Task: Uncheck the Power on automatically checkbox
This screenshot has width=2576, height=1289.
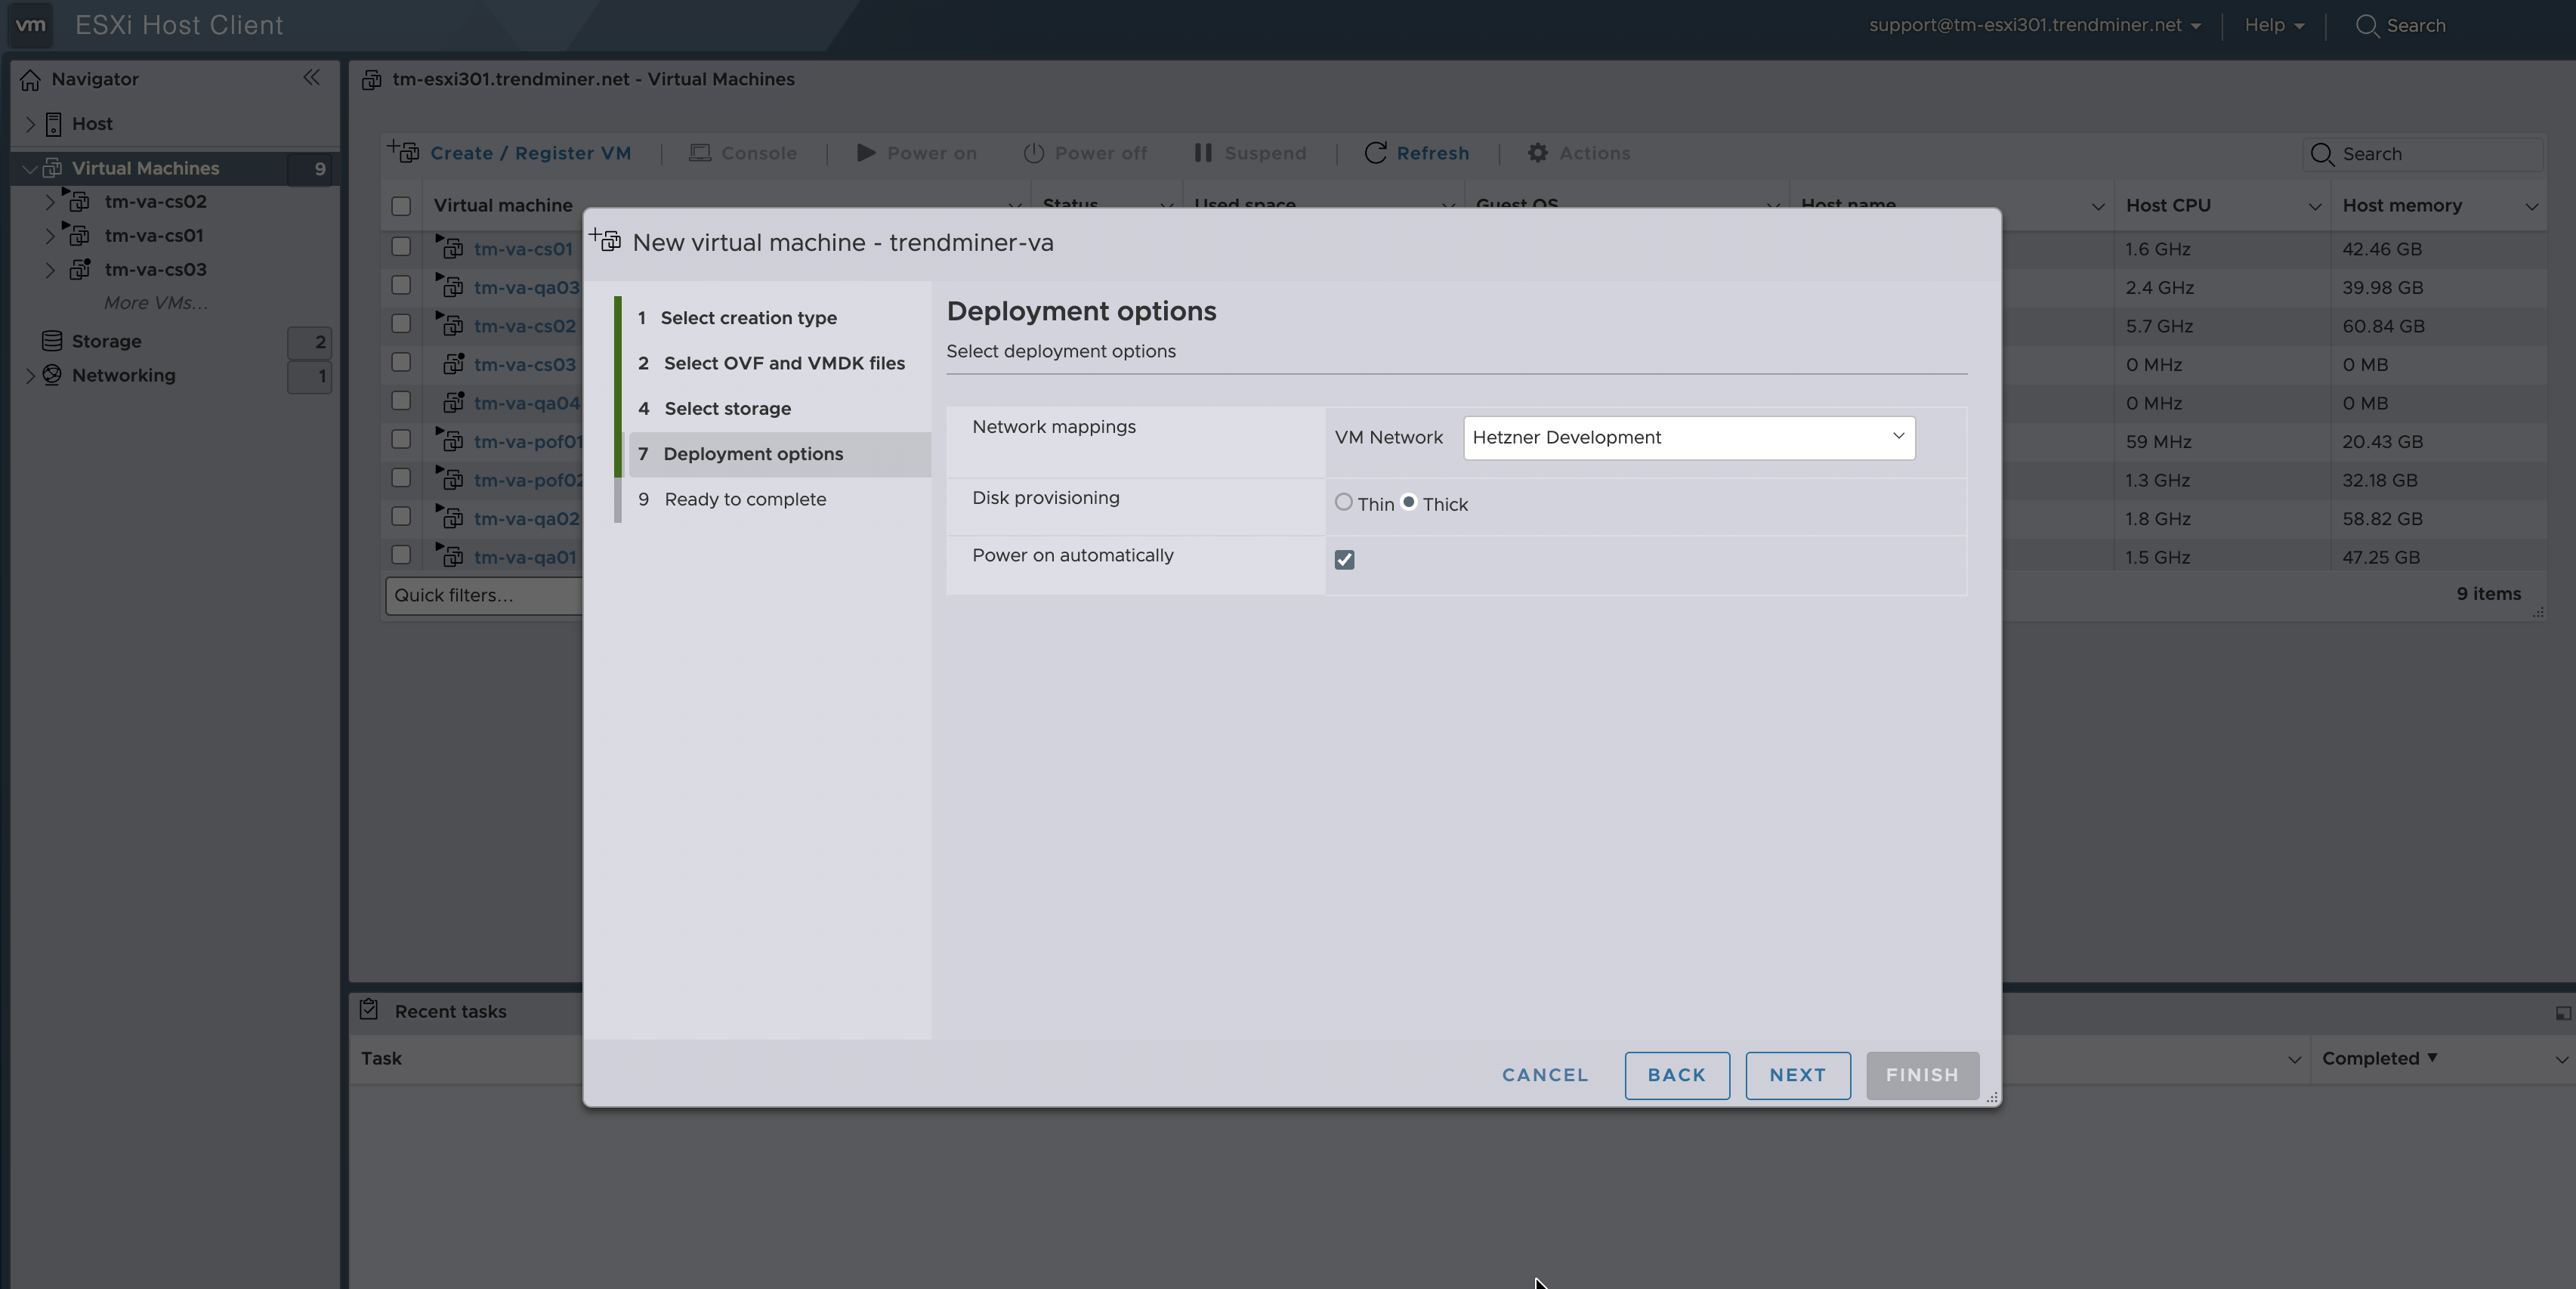Action: (1344, 560)
